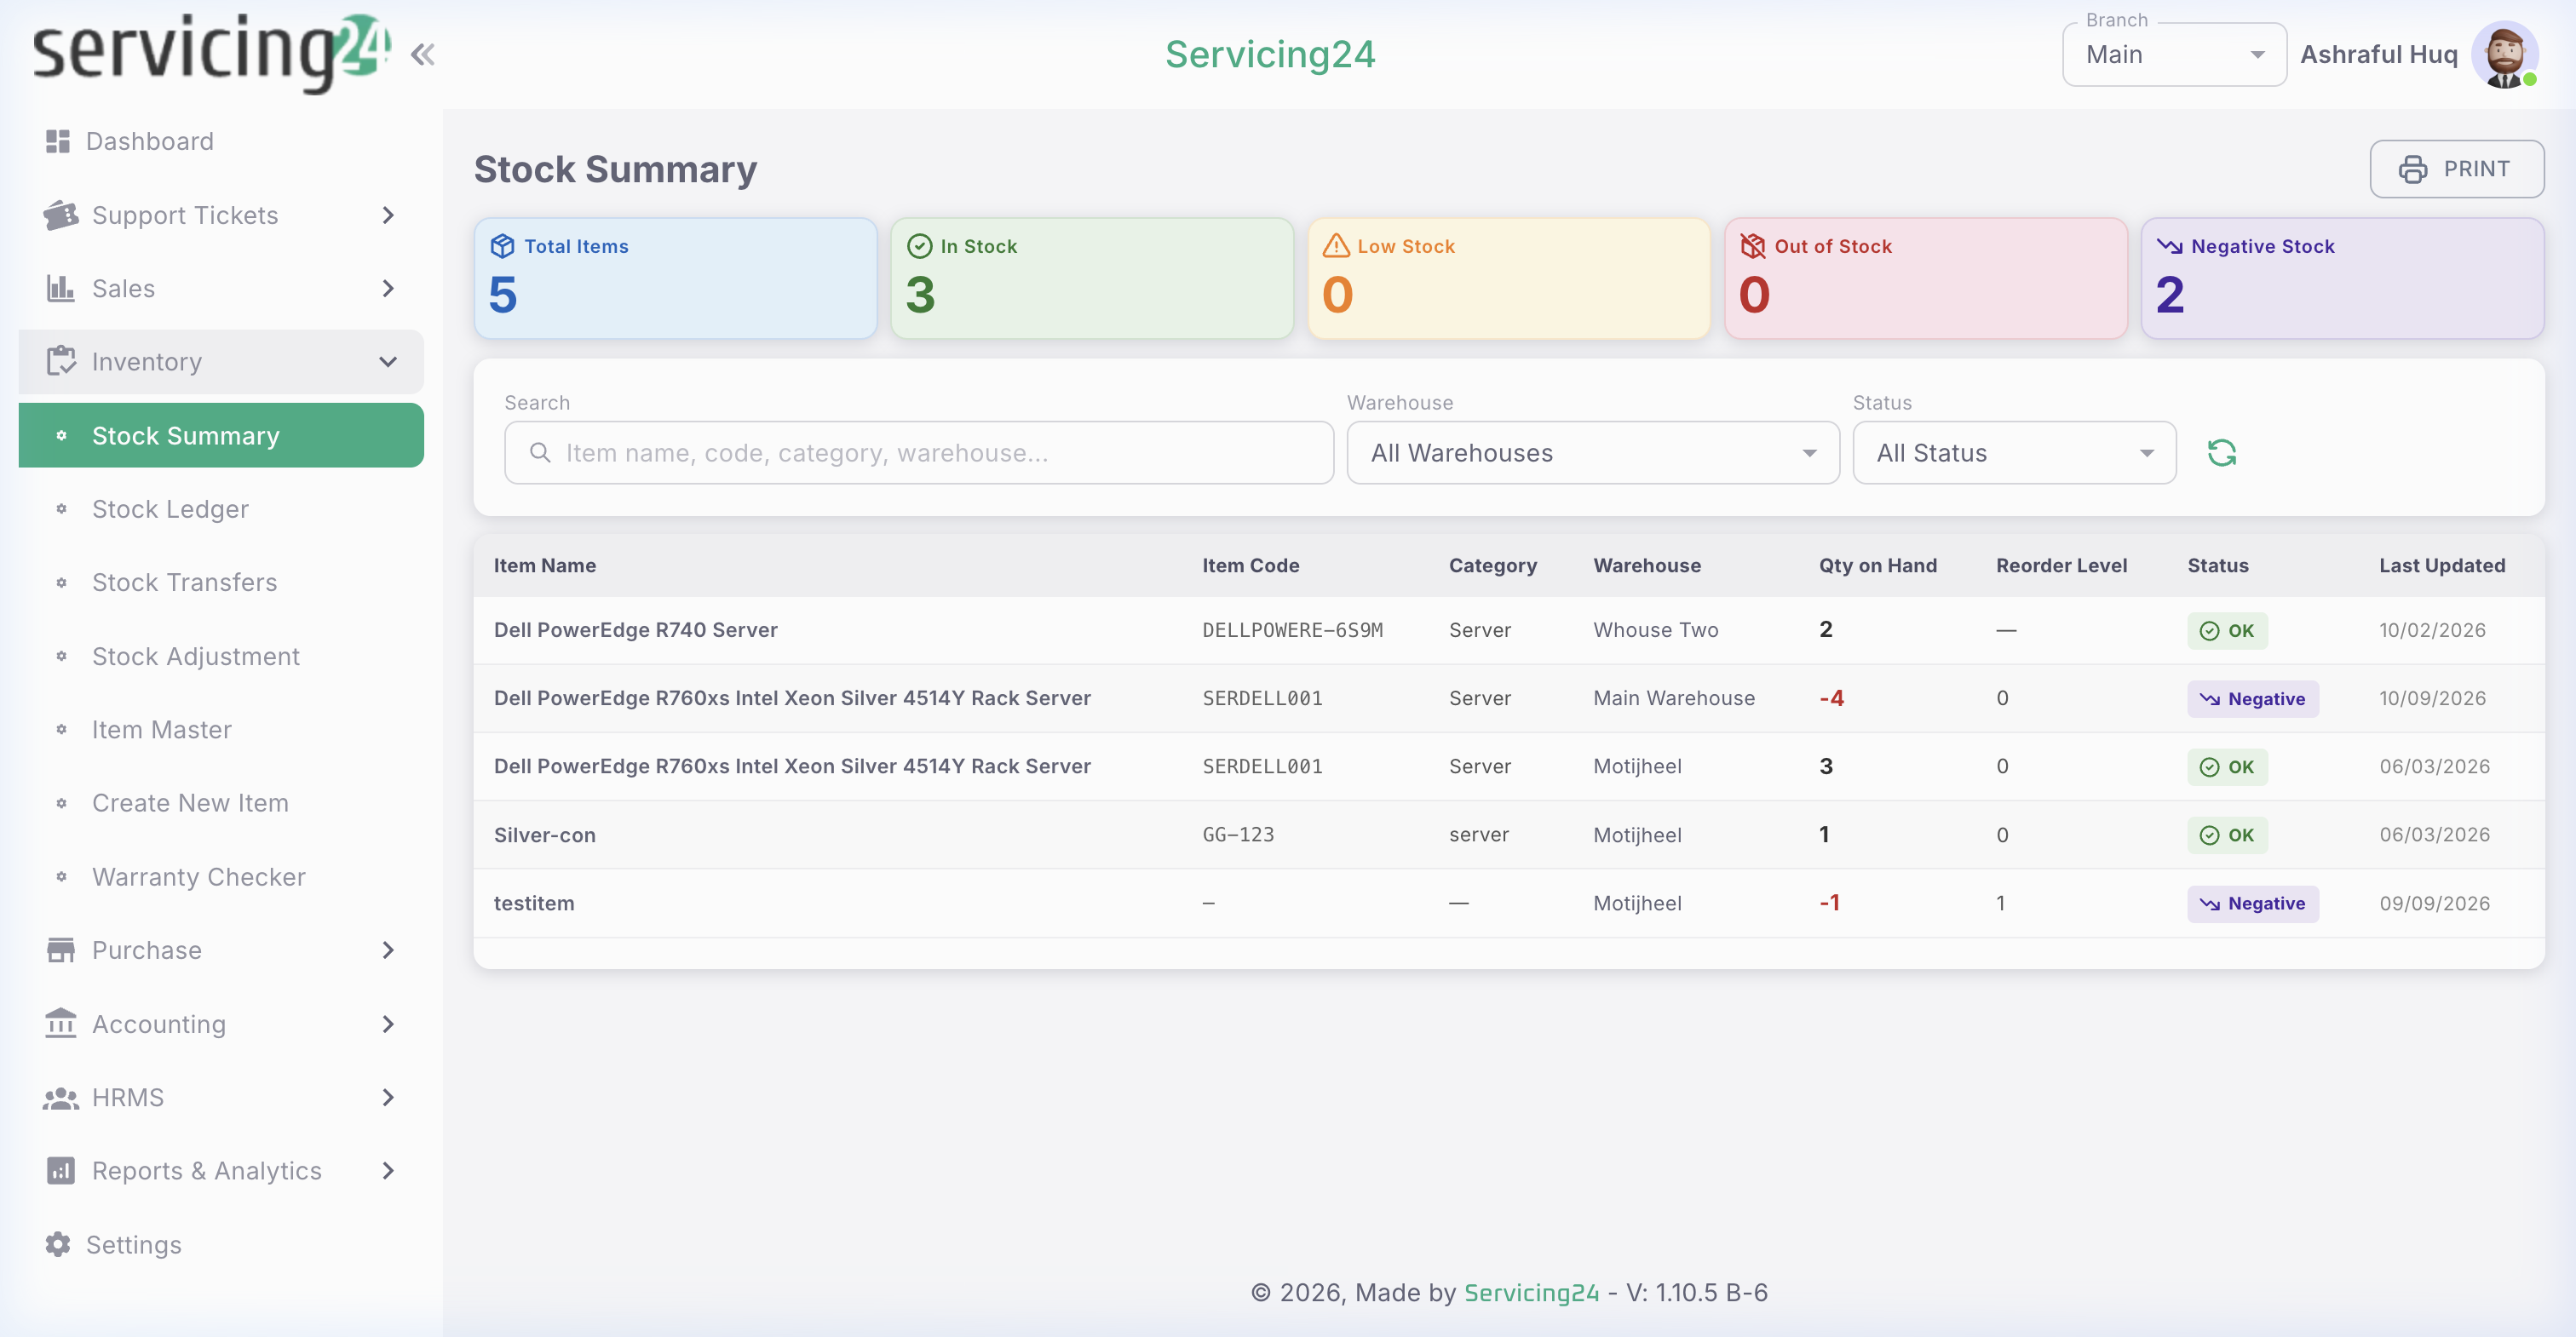Open the Branch dropdown showing Main

pyautogui.click(x=2174, y=55)
